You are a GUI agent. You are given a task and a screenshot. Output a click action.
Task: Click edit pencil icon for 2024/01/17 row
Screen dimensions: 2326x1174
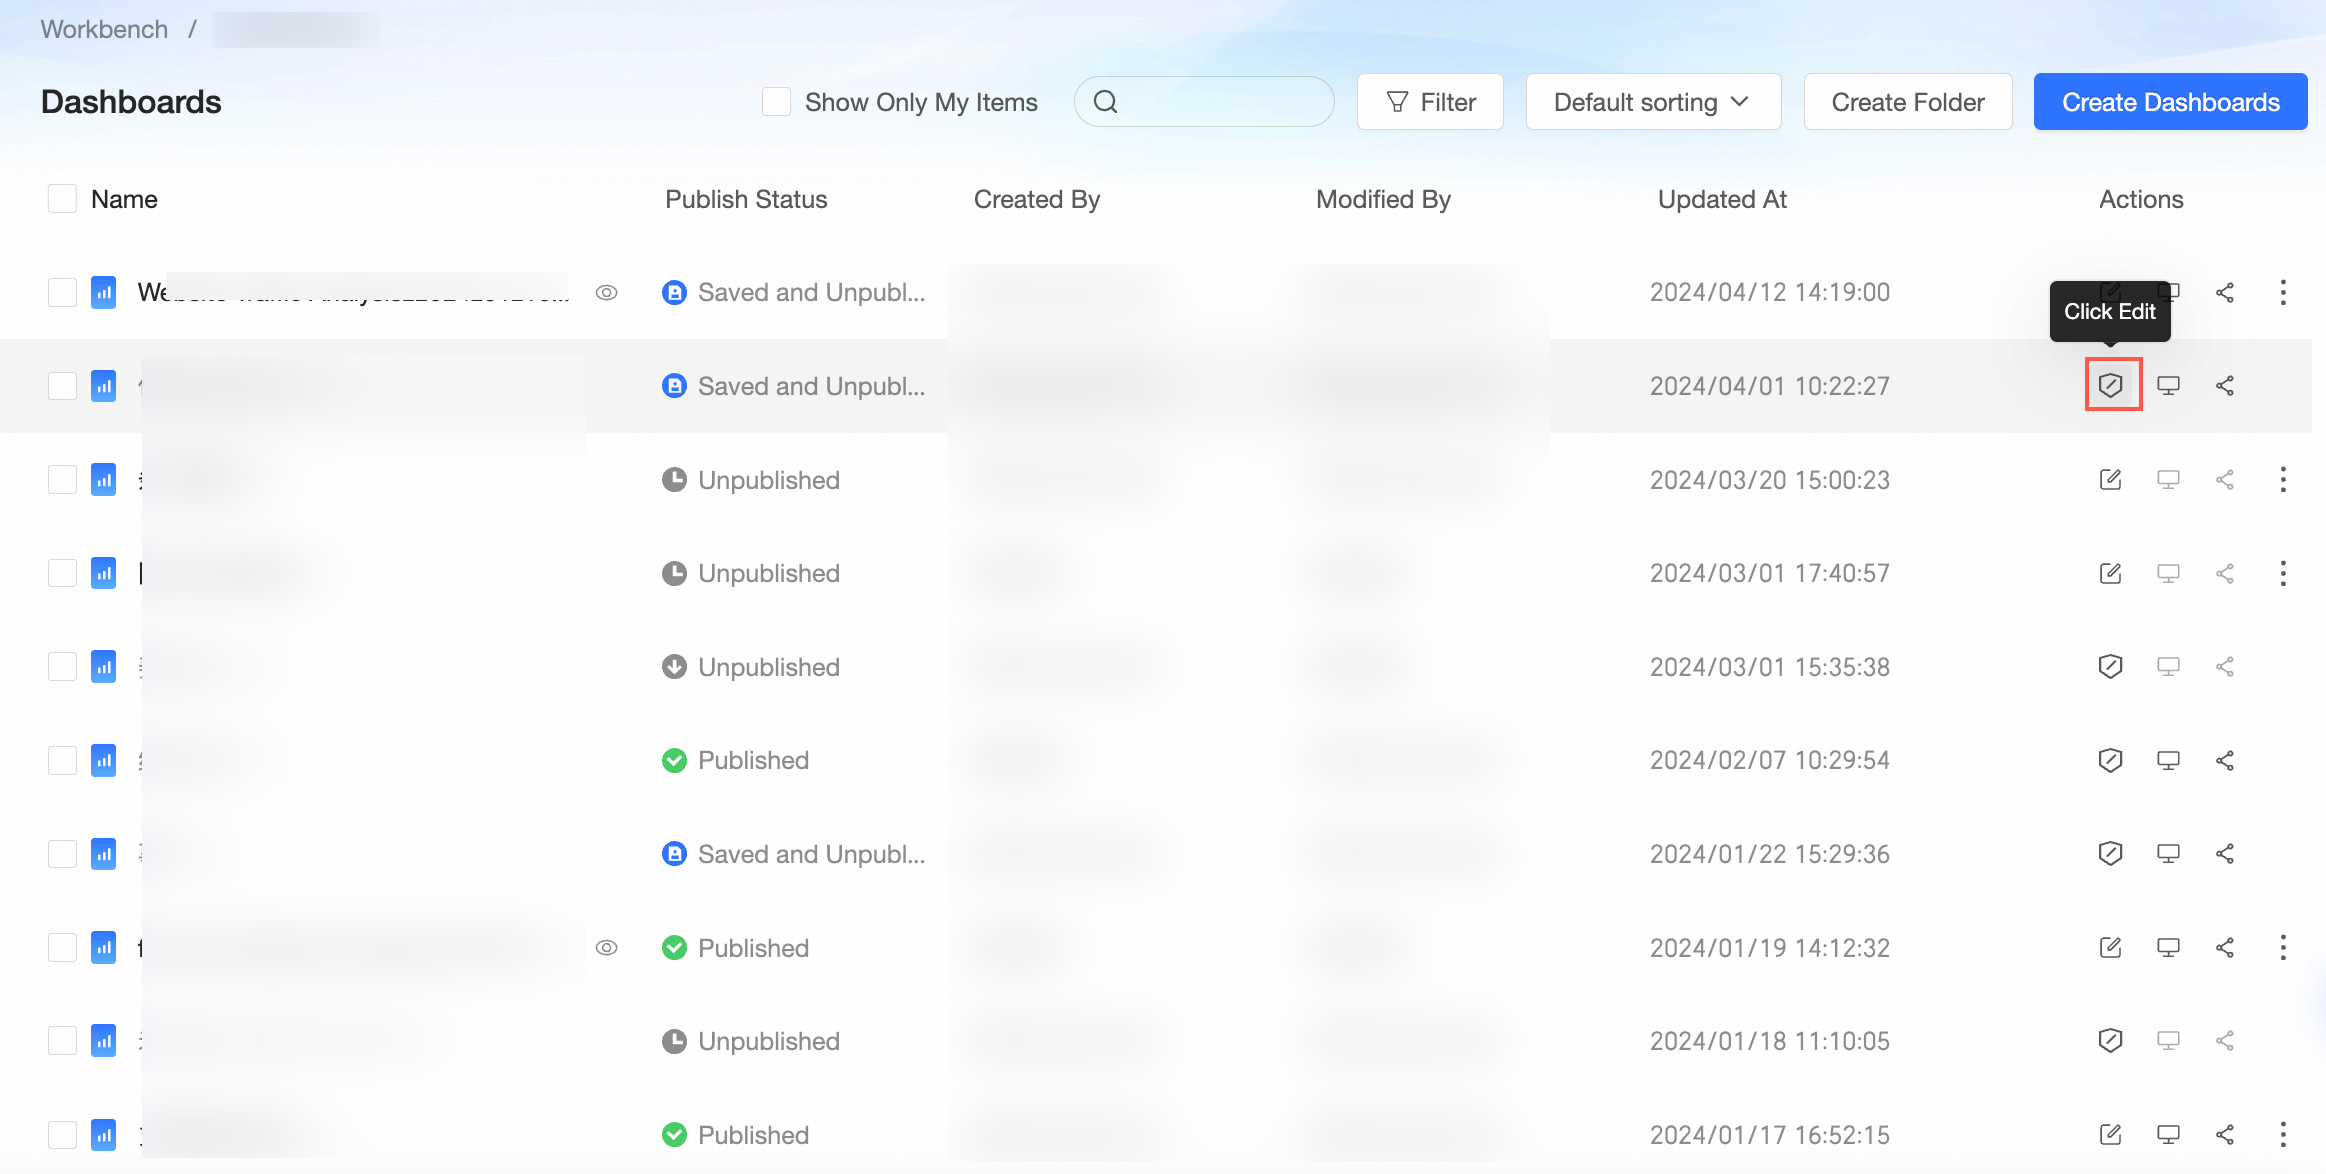pyautogui.click(x=2110, y=1135)
